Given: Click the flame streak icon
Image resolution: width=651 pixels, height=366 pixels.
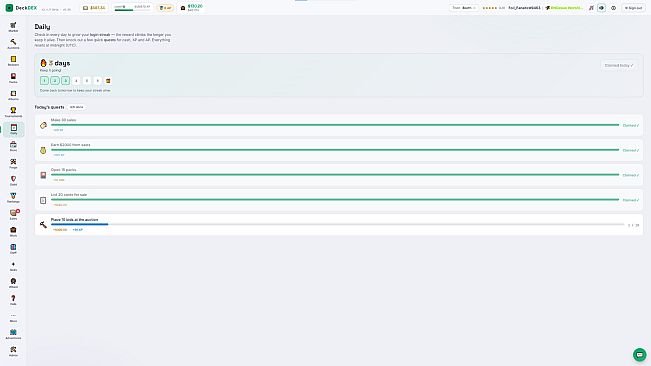Looking at the screenshot, I should pyautogui.click(x=43, y=63).
